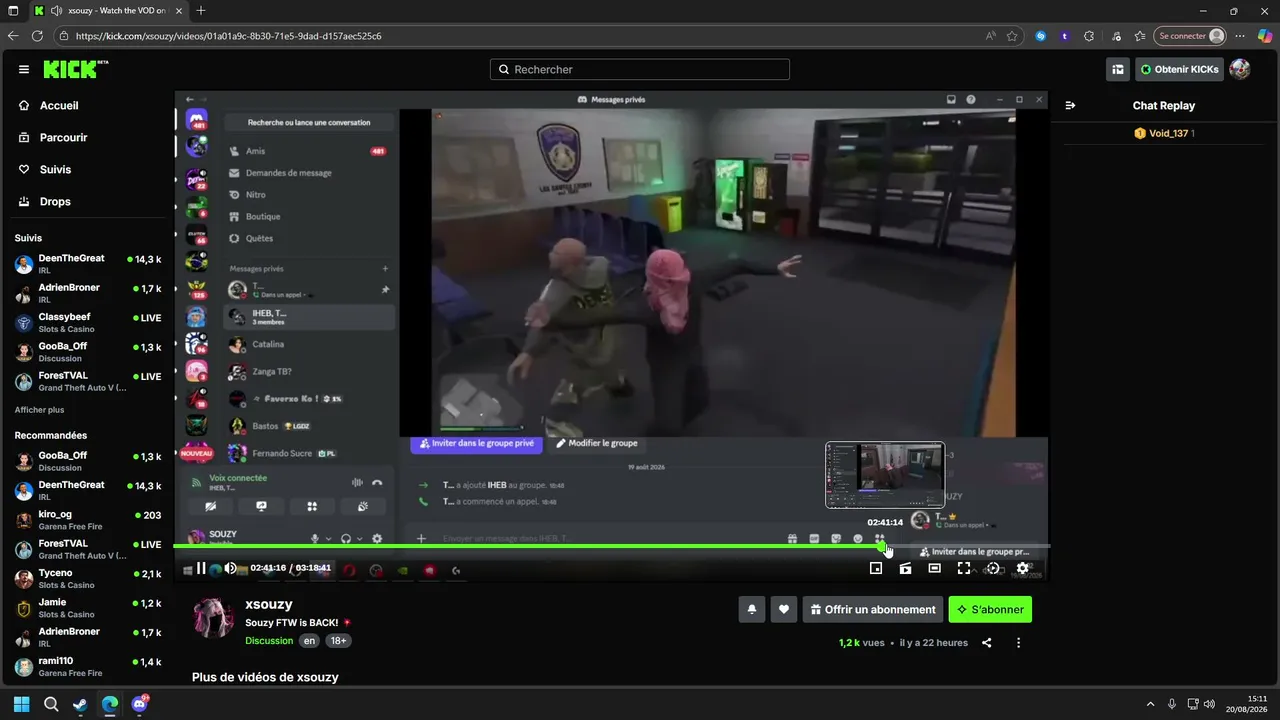The height and width of the screenshot is (720, 1280).
Task: Open kiro_og in recommended channels
Action: (87, 520)
